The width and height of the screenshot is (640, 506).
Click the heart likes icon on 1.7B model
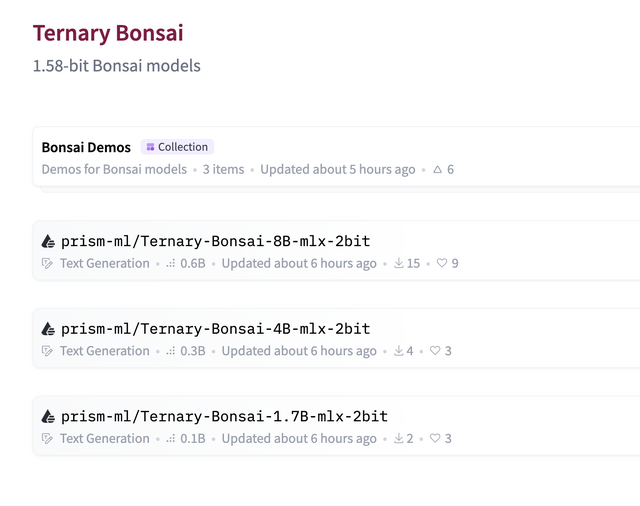435,439
